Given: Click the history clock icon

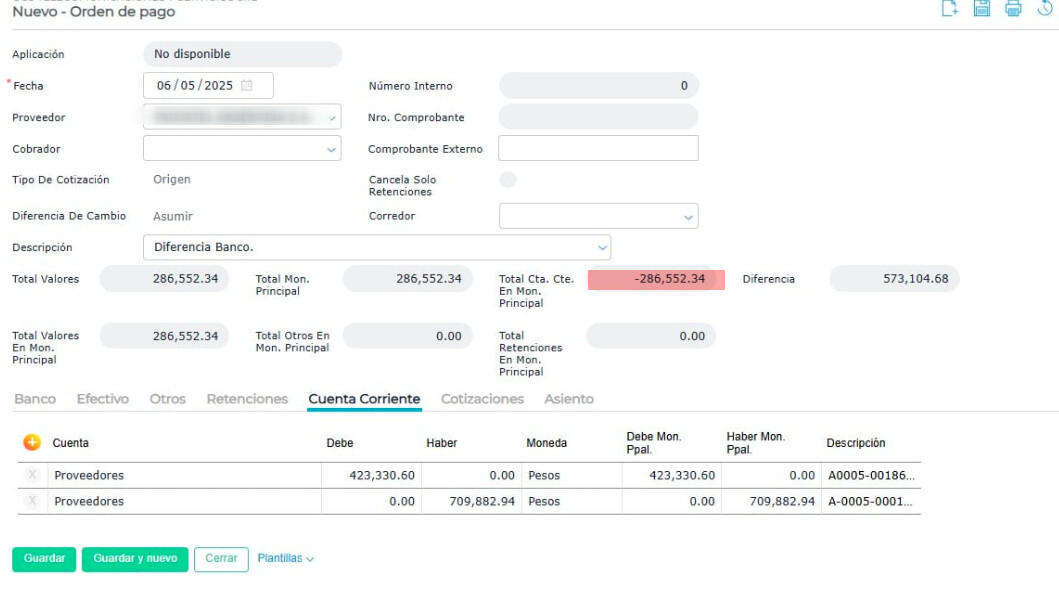Looking at the screenshot, I should (1046, 9).
